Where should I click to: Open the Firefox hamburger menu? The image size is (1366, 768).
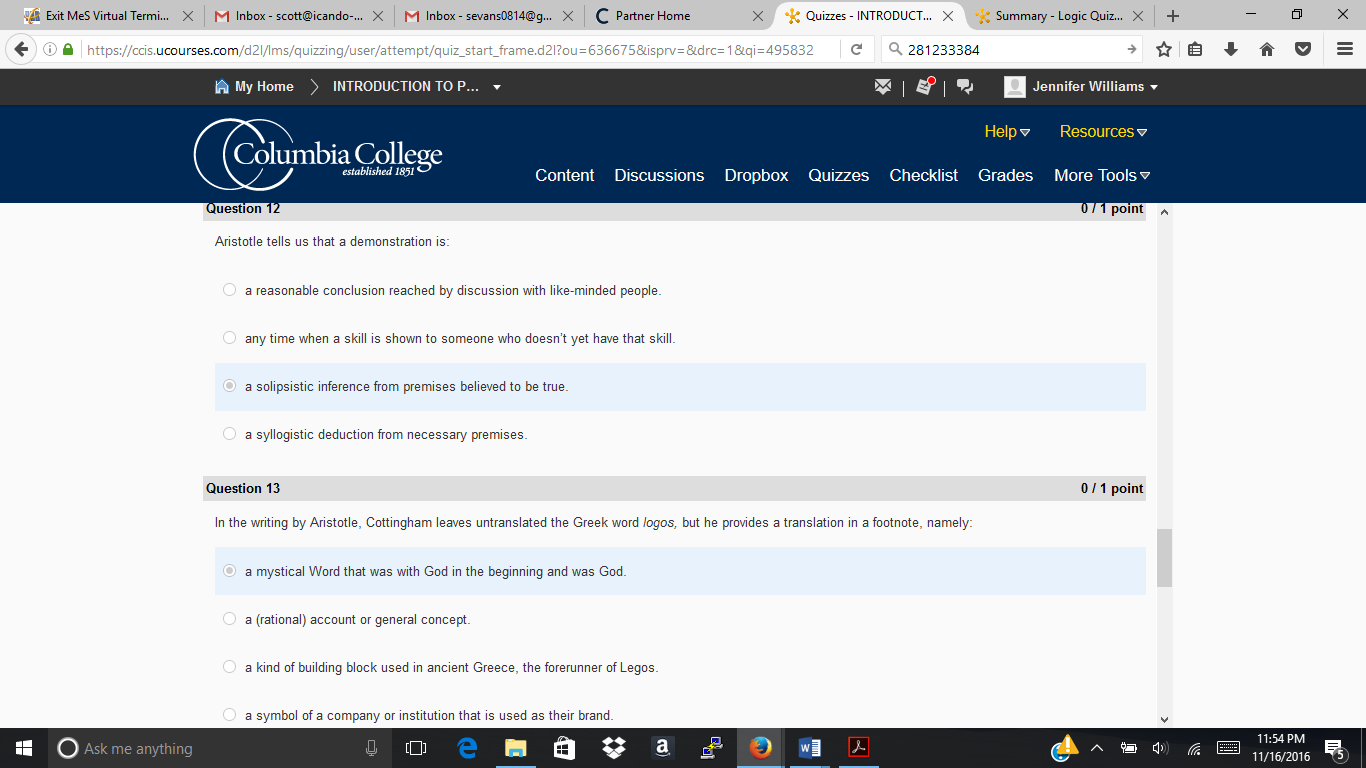coord(1345,50)
